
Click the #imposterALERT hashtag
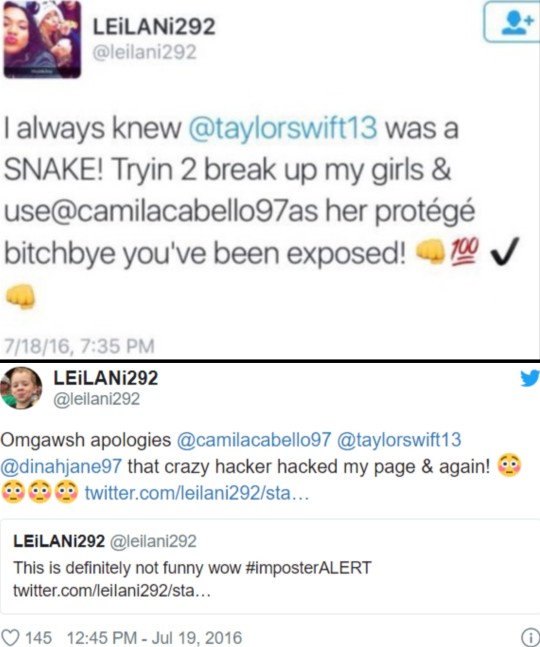[x=308, y=568]
